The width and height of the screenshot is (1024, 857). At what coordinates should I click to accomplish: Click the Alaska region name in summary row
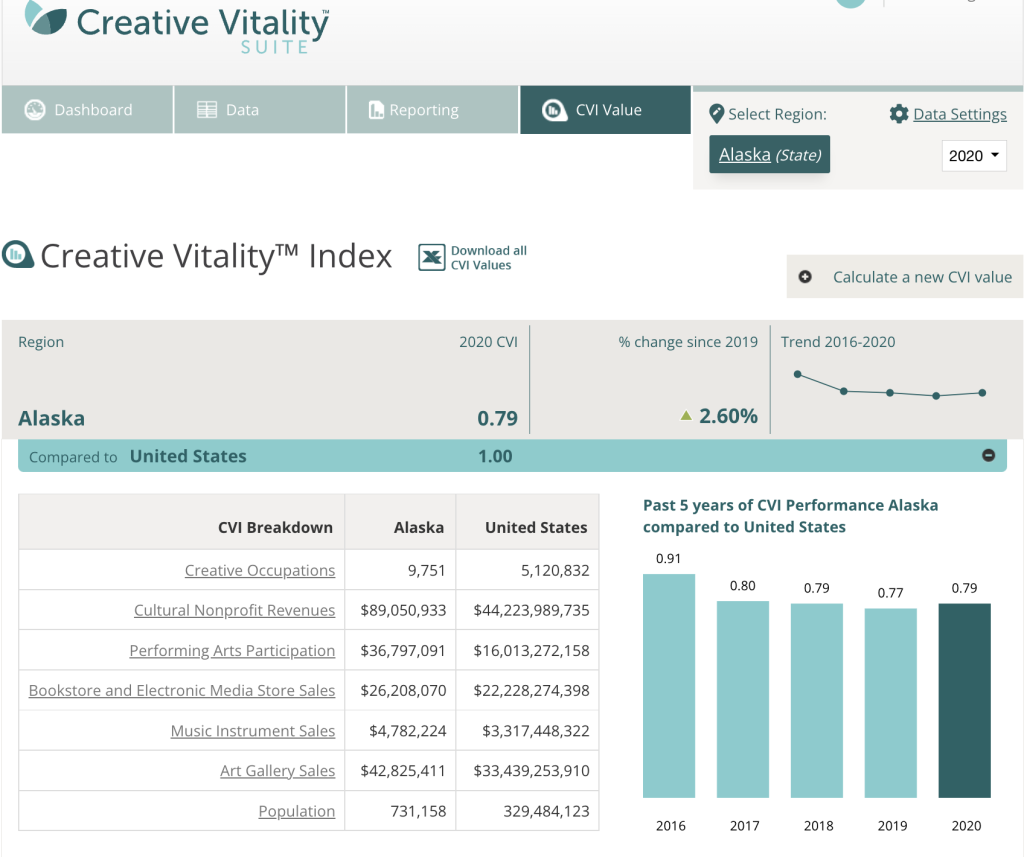[52, 418]
